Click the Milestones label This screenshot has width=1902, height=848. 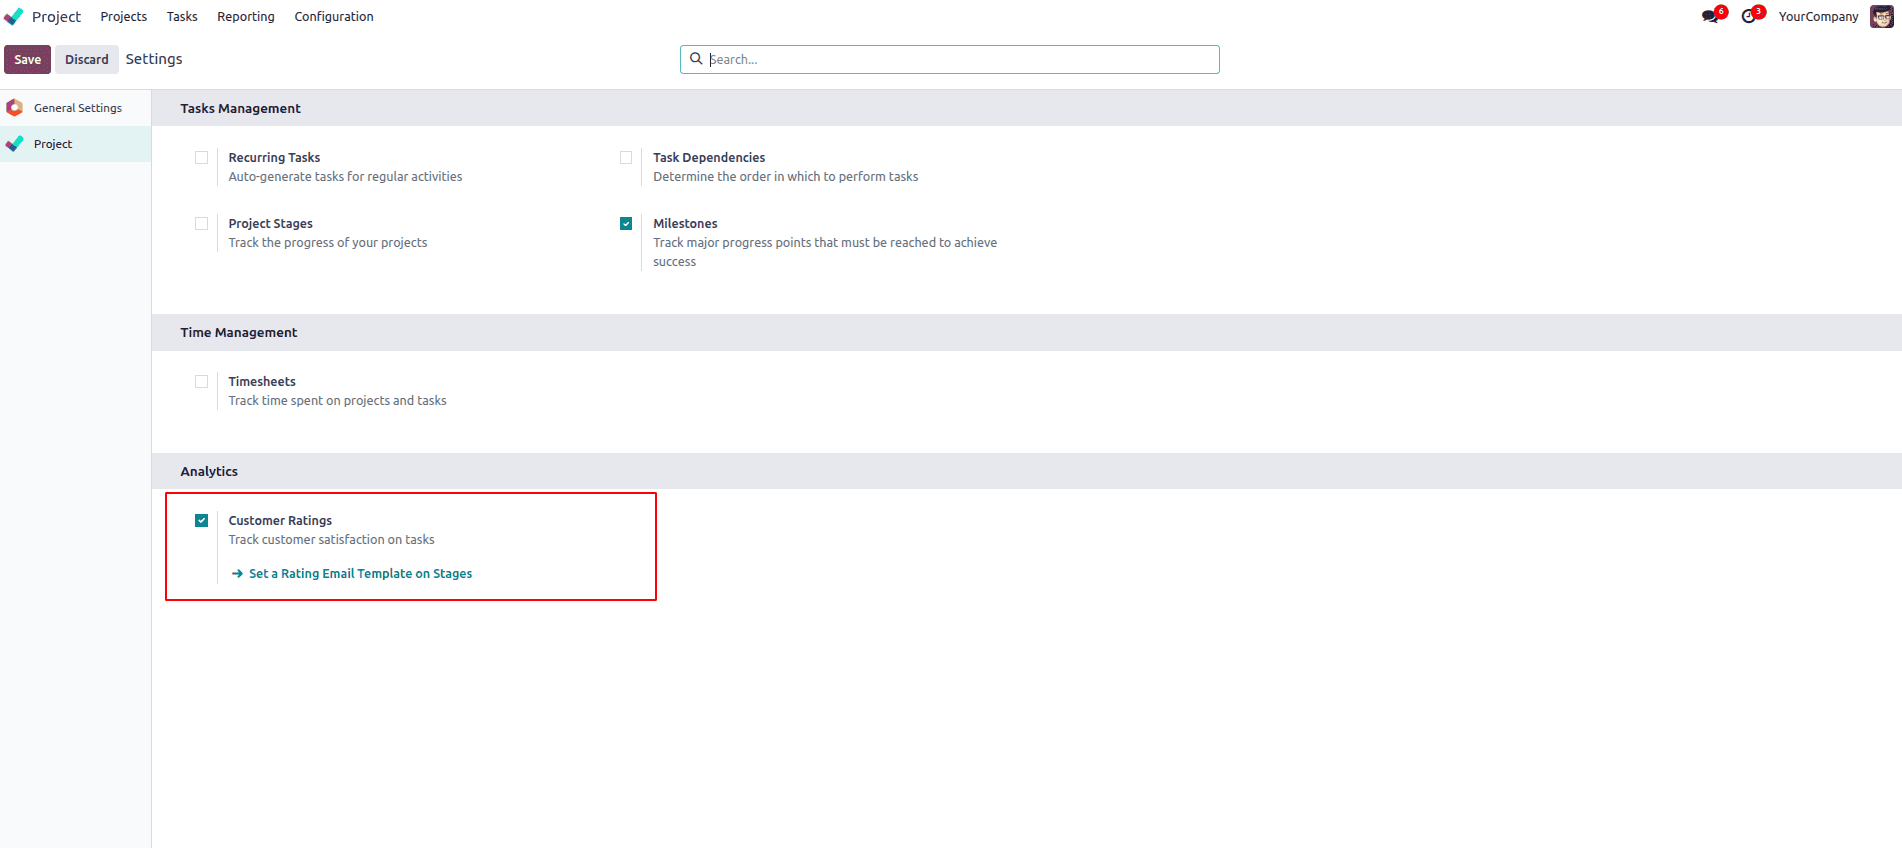685,224
